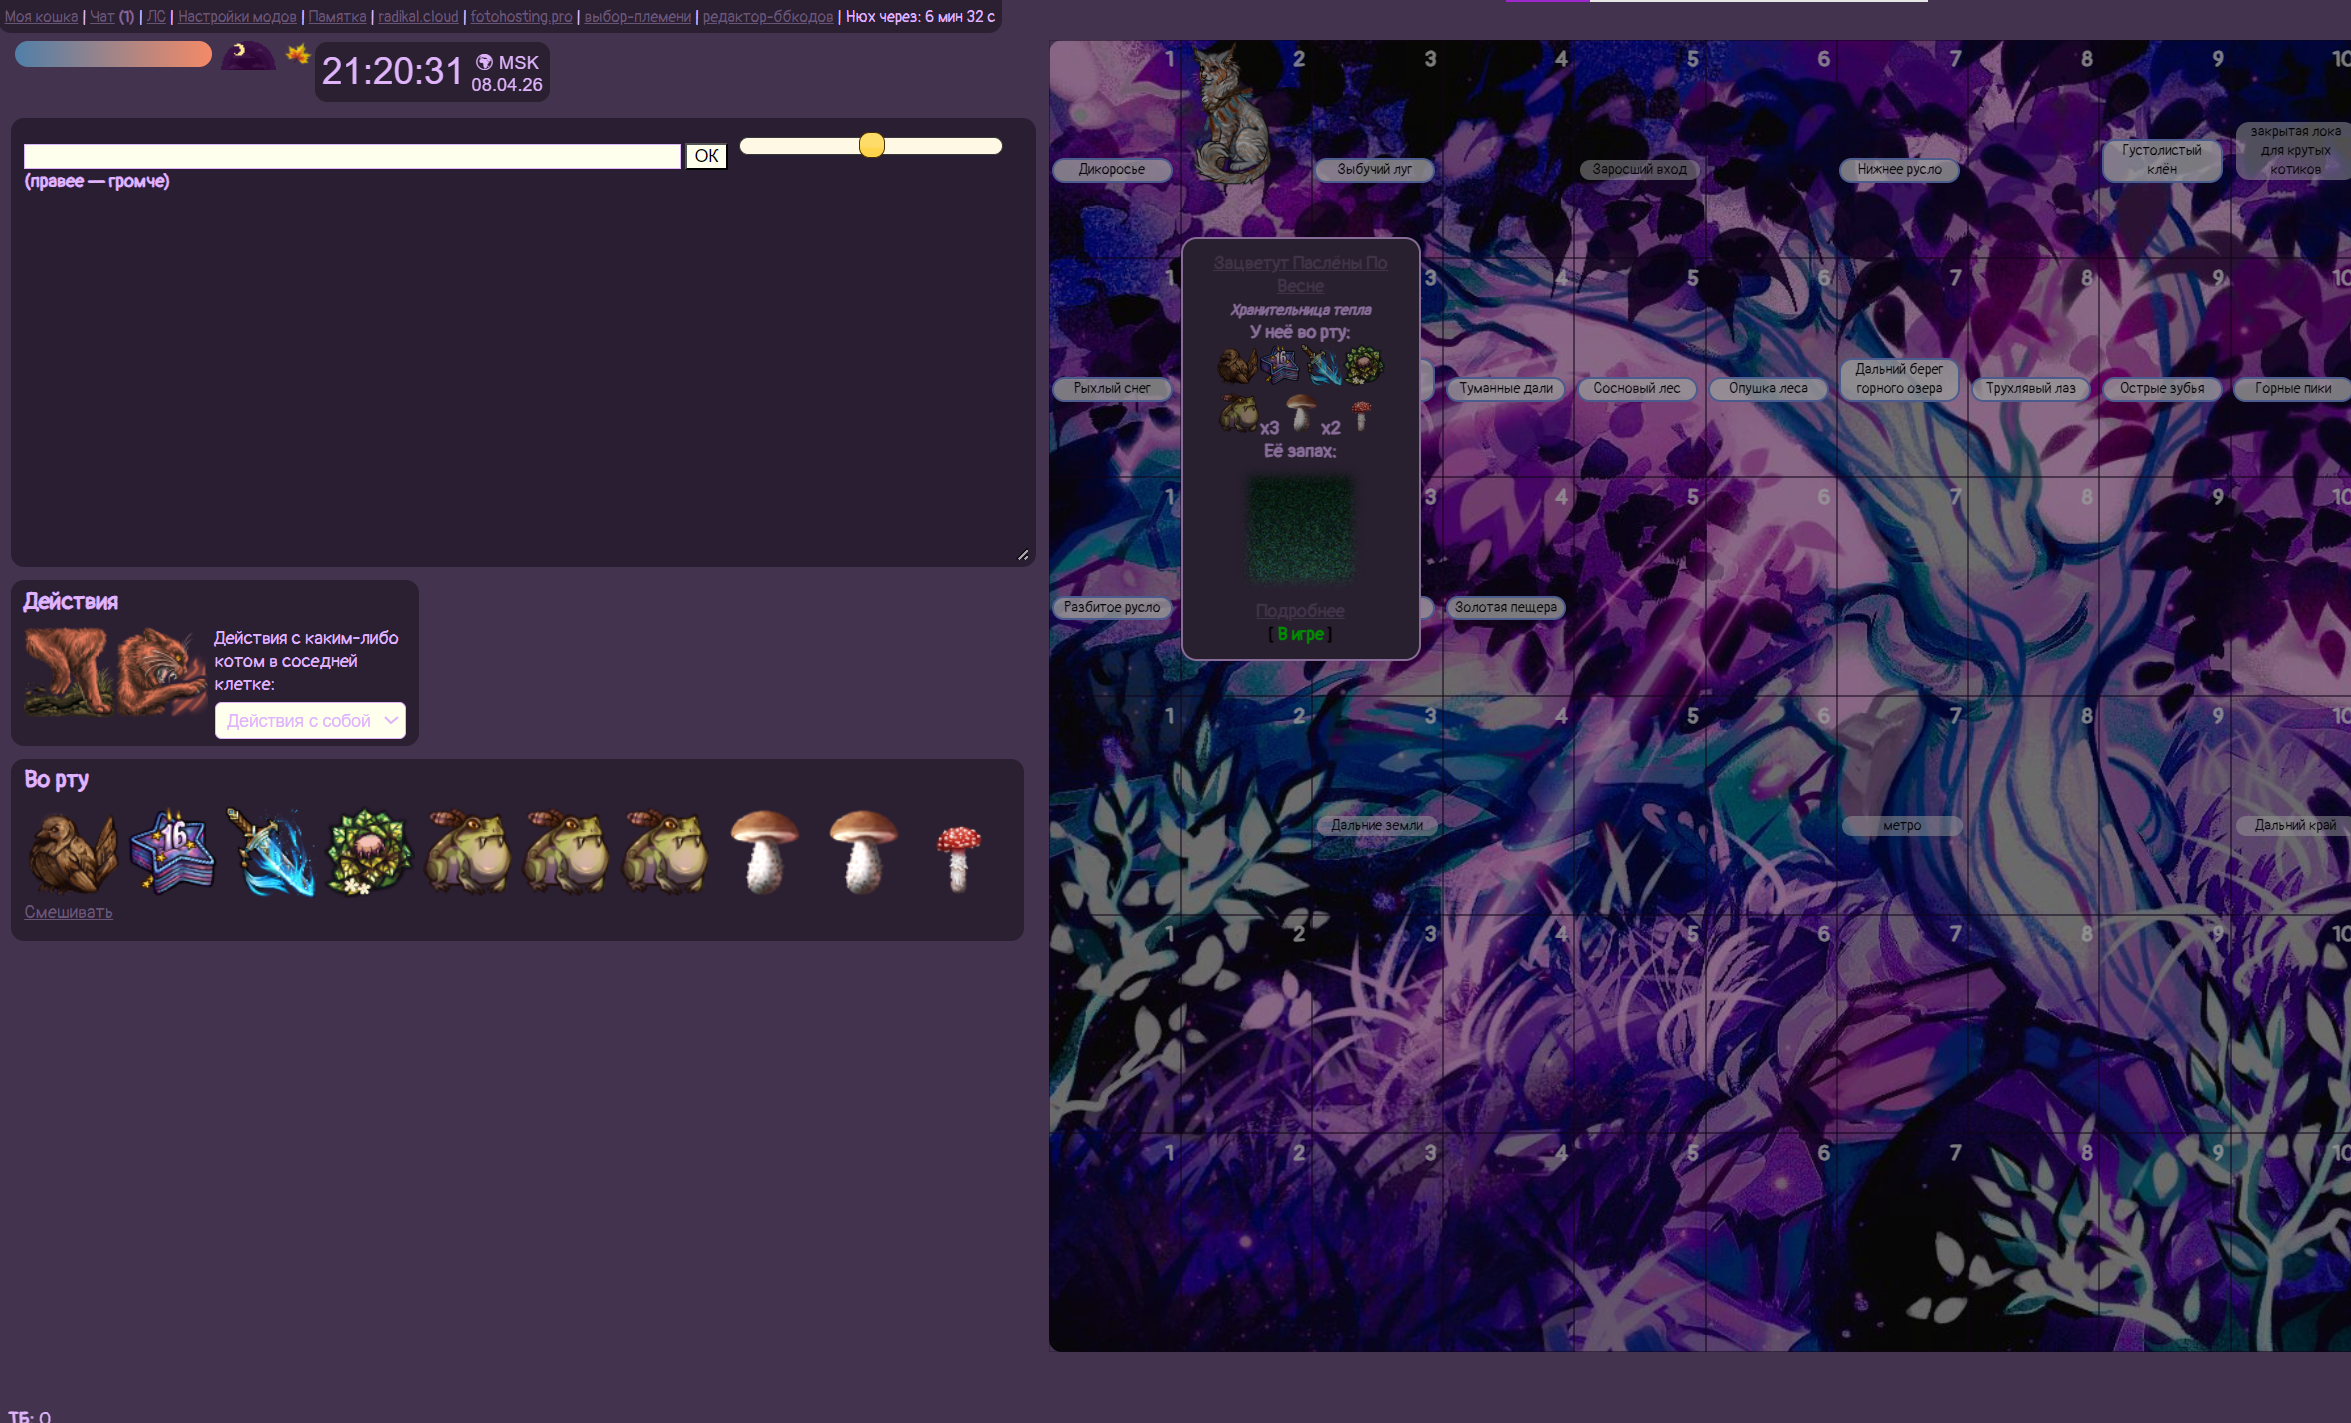Open 'Настройки модов' menu link

tap(237, 16)
